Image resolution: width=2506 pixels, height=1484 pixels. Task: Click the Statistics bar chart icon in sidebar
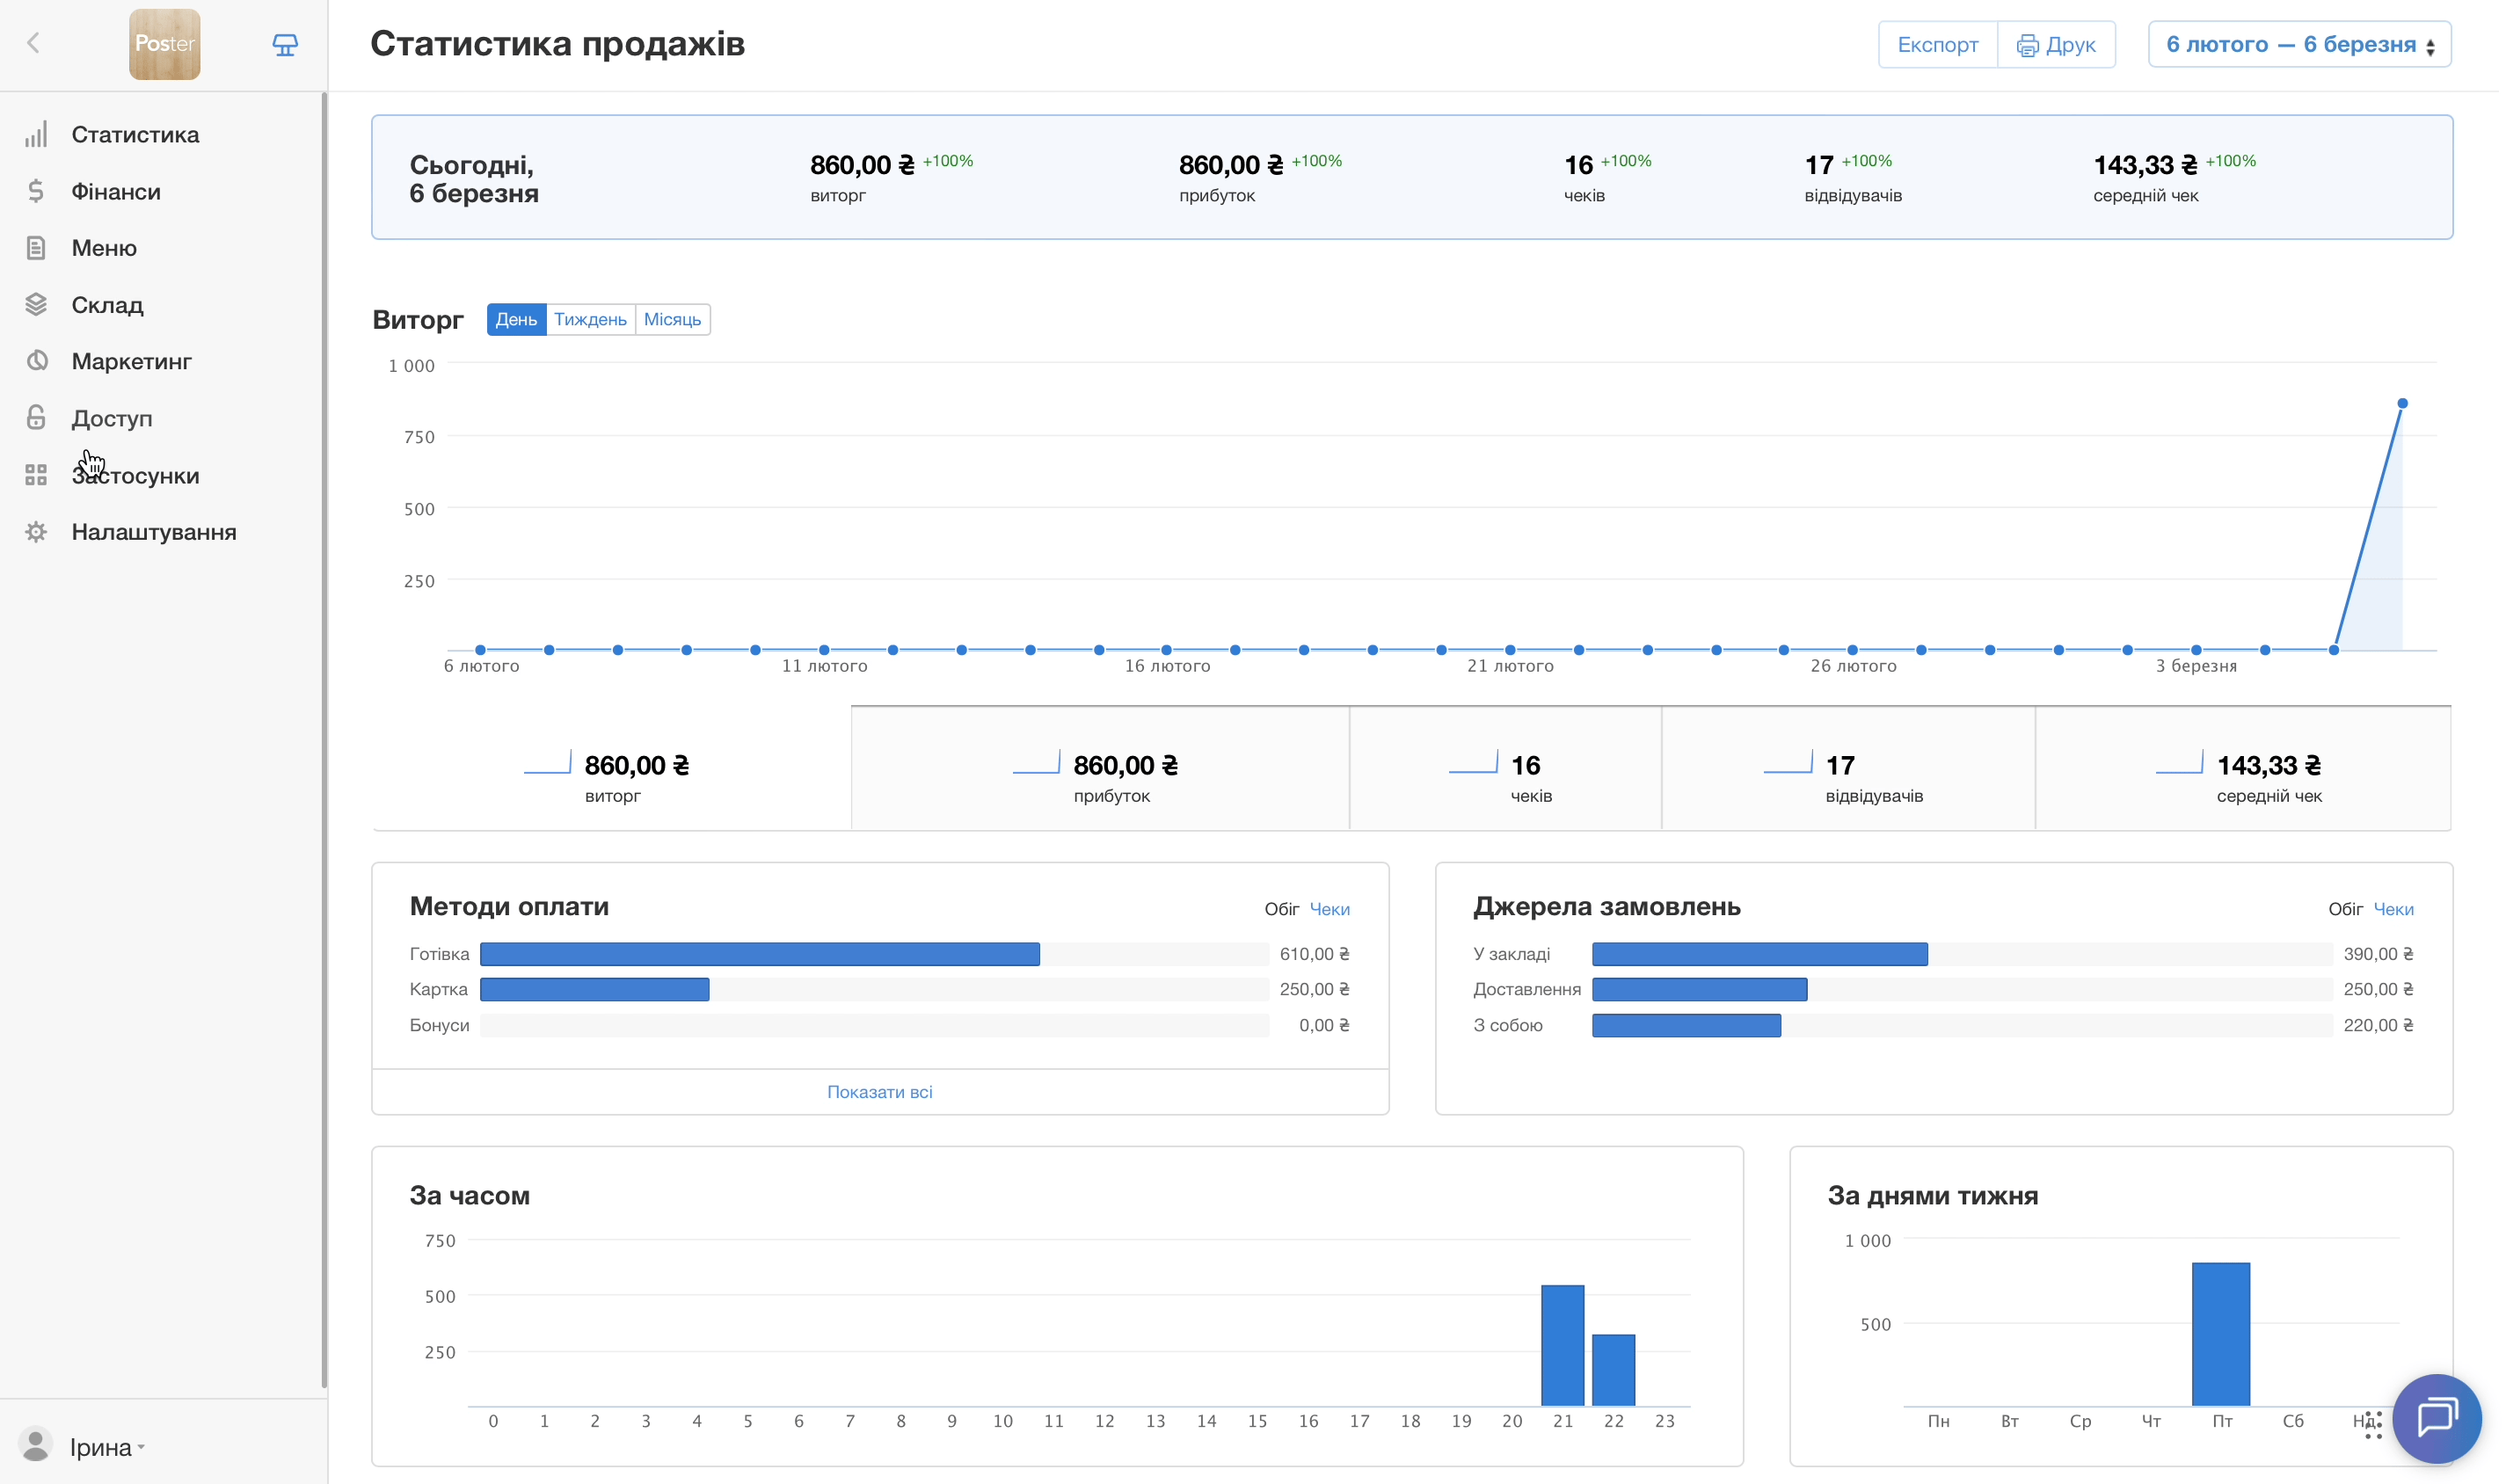coord(36,135)
